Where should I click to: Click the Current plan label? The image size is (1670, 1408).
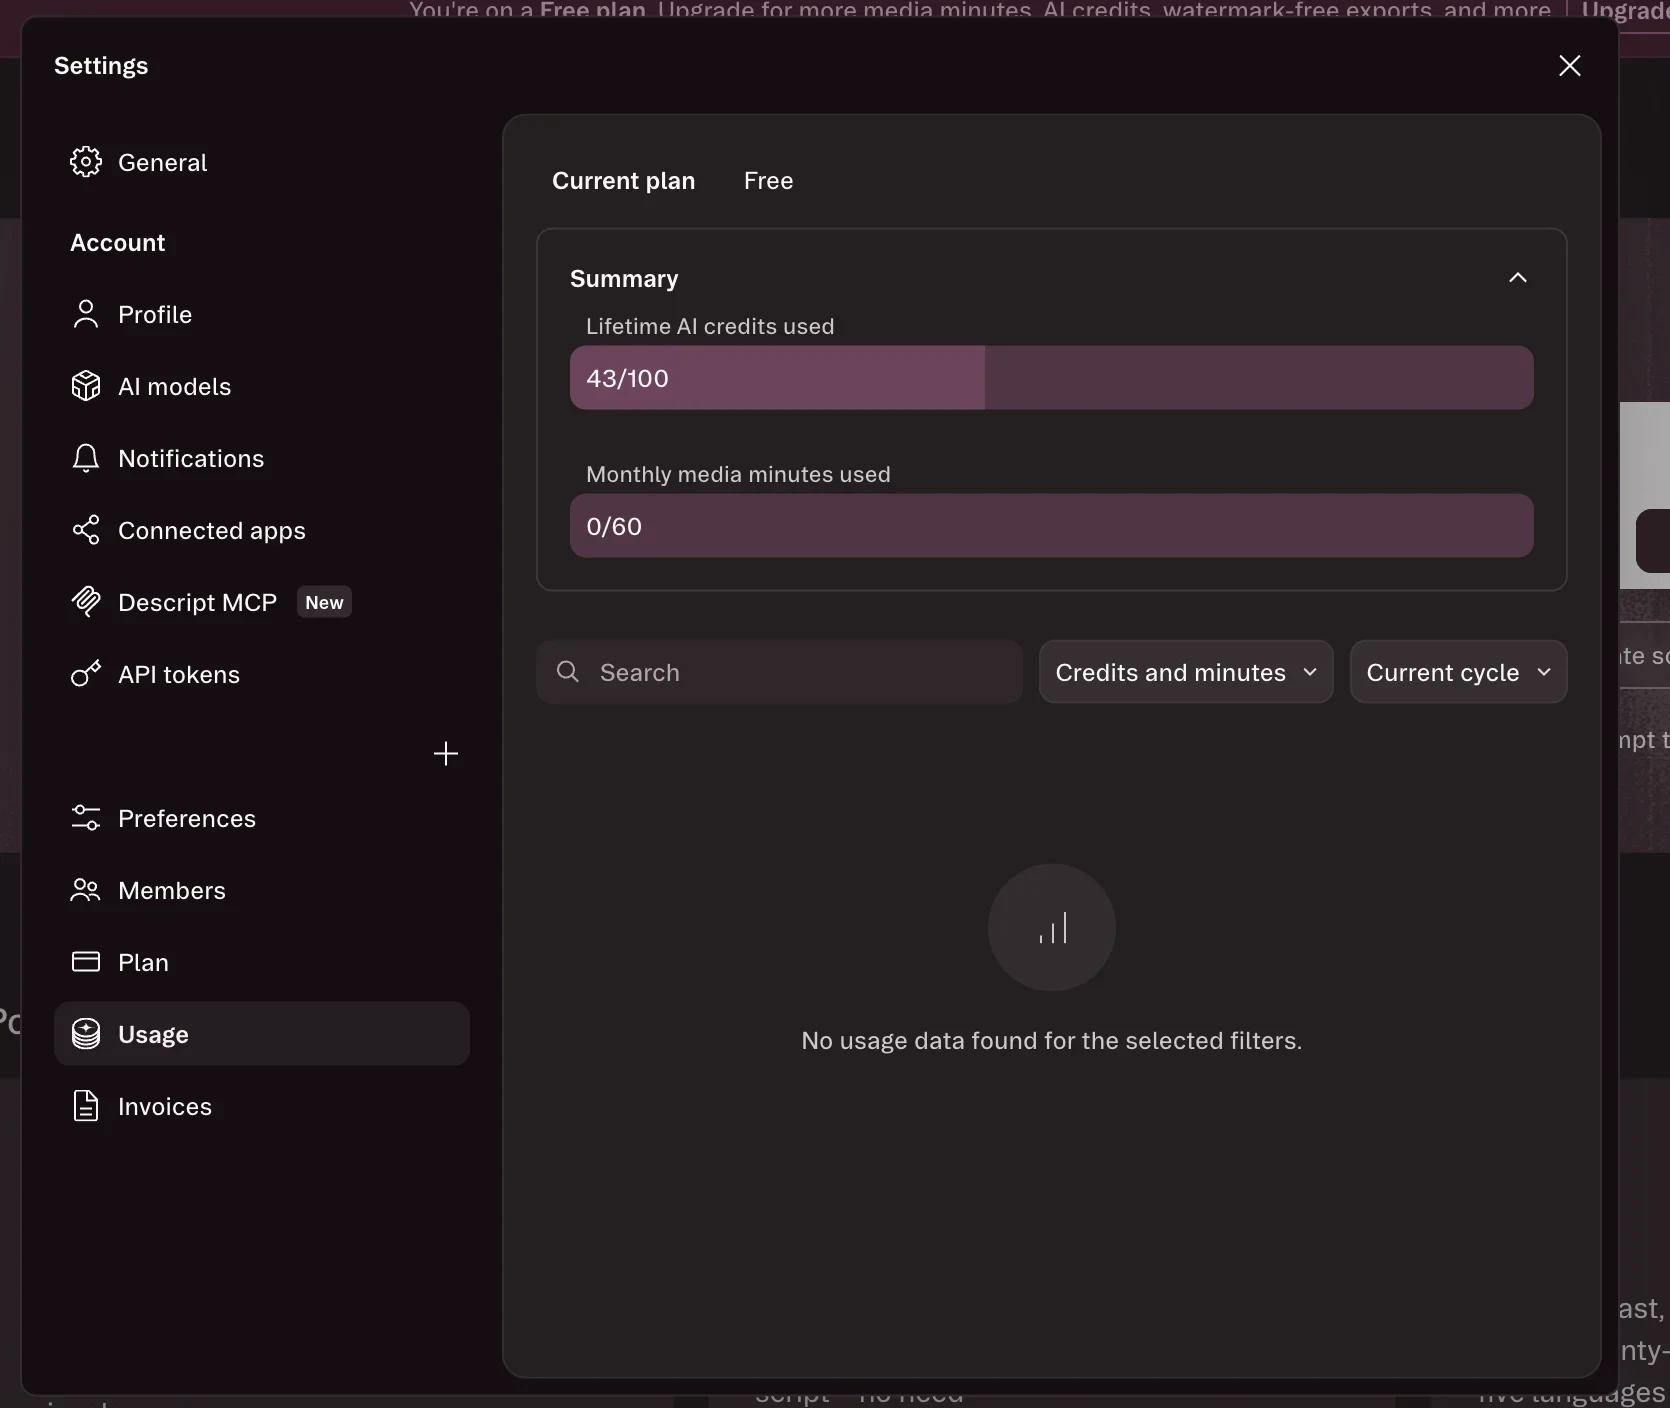pyautogui.click(x=624, y=181)
